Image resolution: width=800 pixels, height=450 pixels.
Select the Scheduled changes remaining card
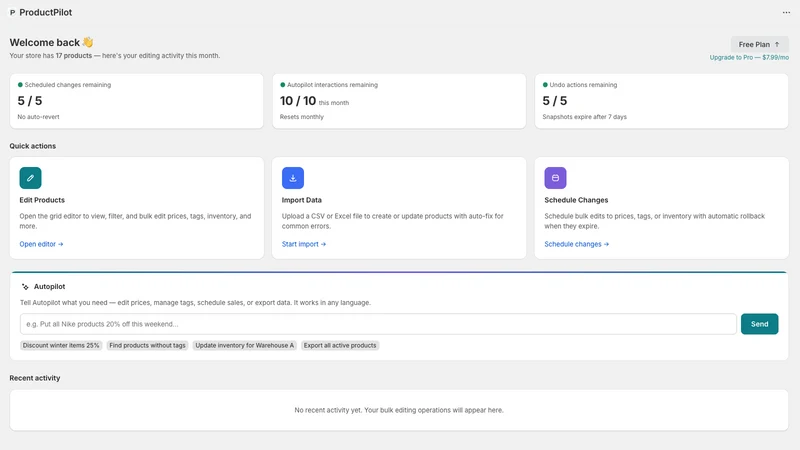click(x=137, y=101)
